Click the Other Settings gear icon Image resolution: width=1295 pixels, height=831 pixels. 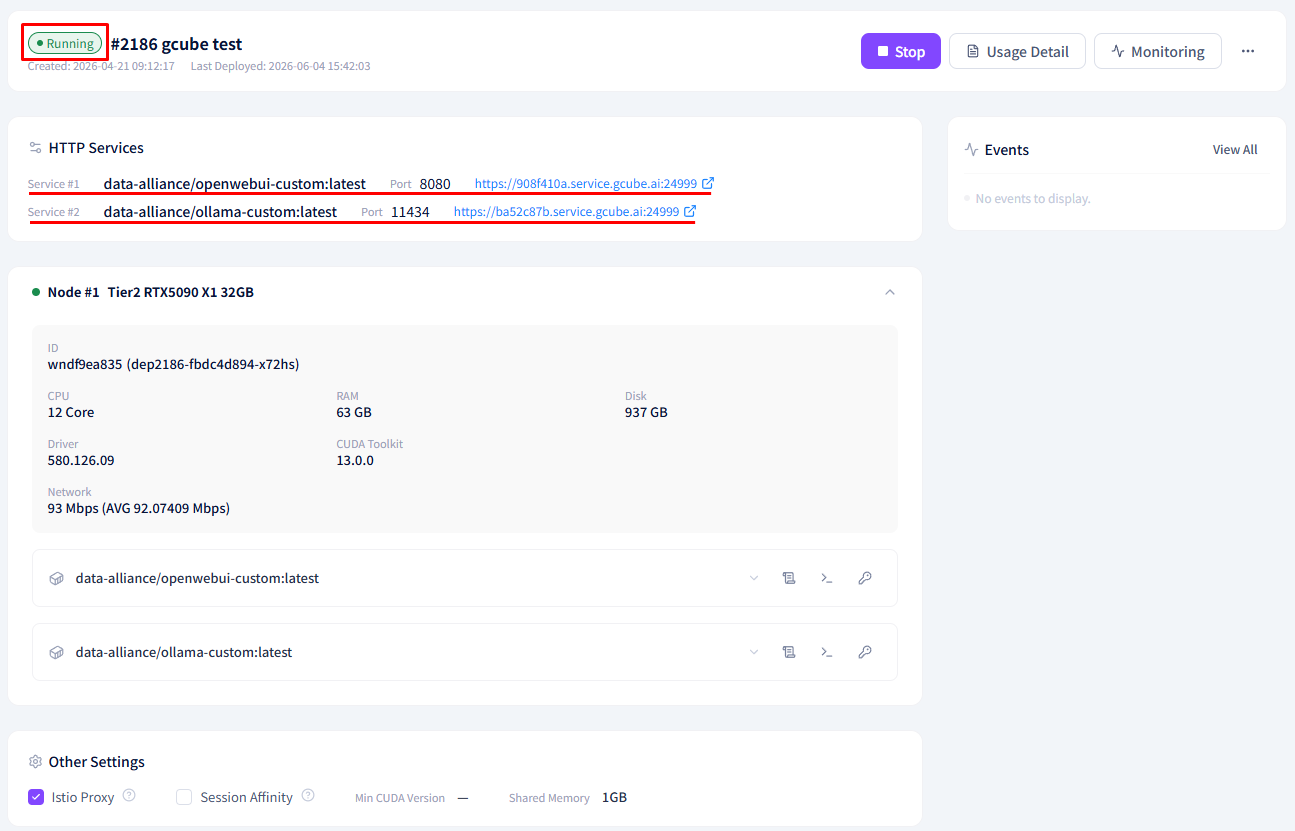pyautogui.click(x=36, y=762)
